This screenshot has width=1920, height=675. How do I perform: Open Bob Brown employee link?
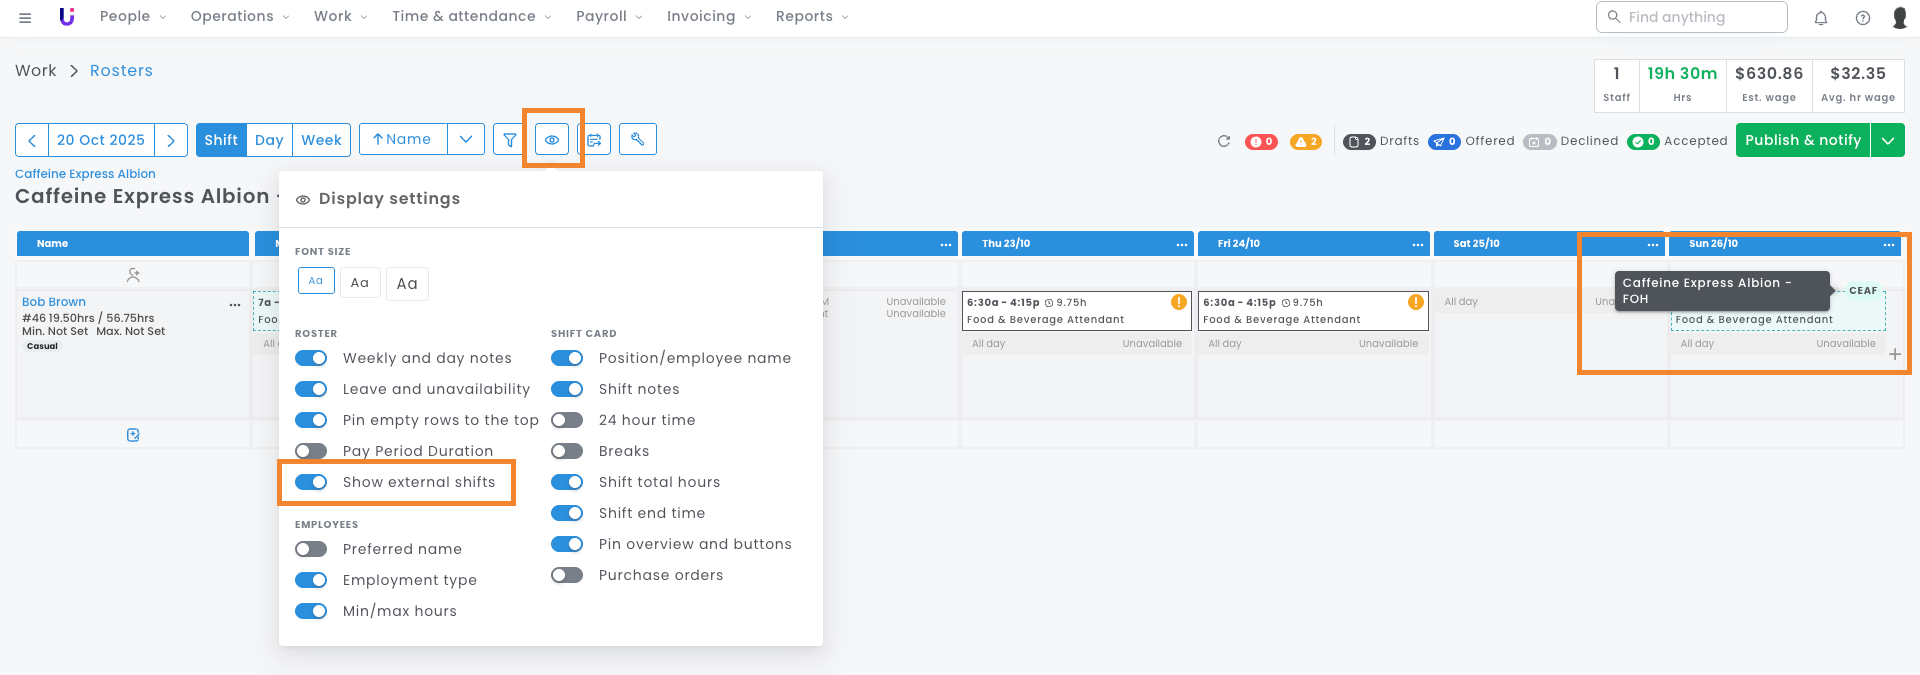click(x=54, y=302)
